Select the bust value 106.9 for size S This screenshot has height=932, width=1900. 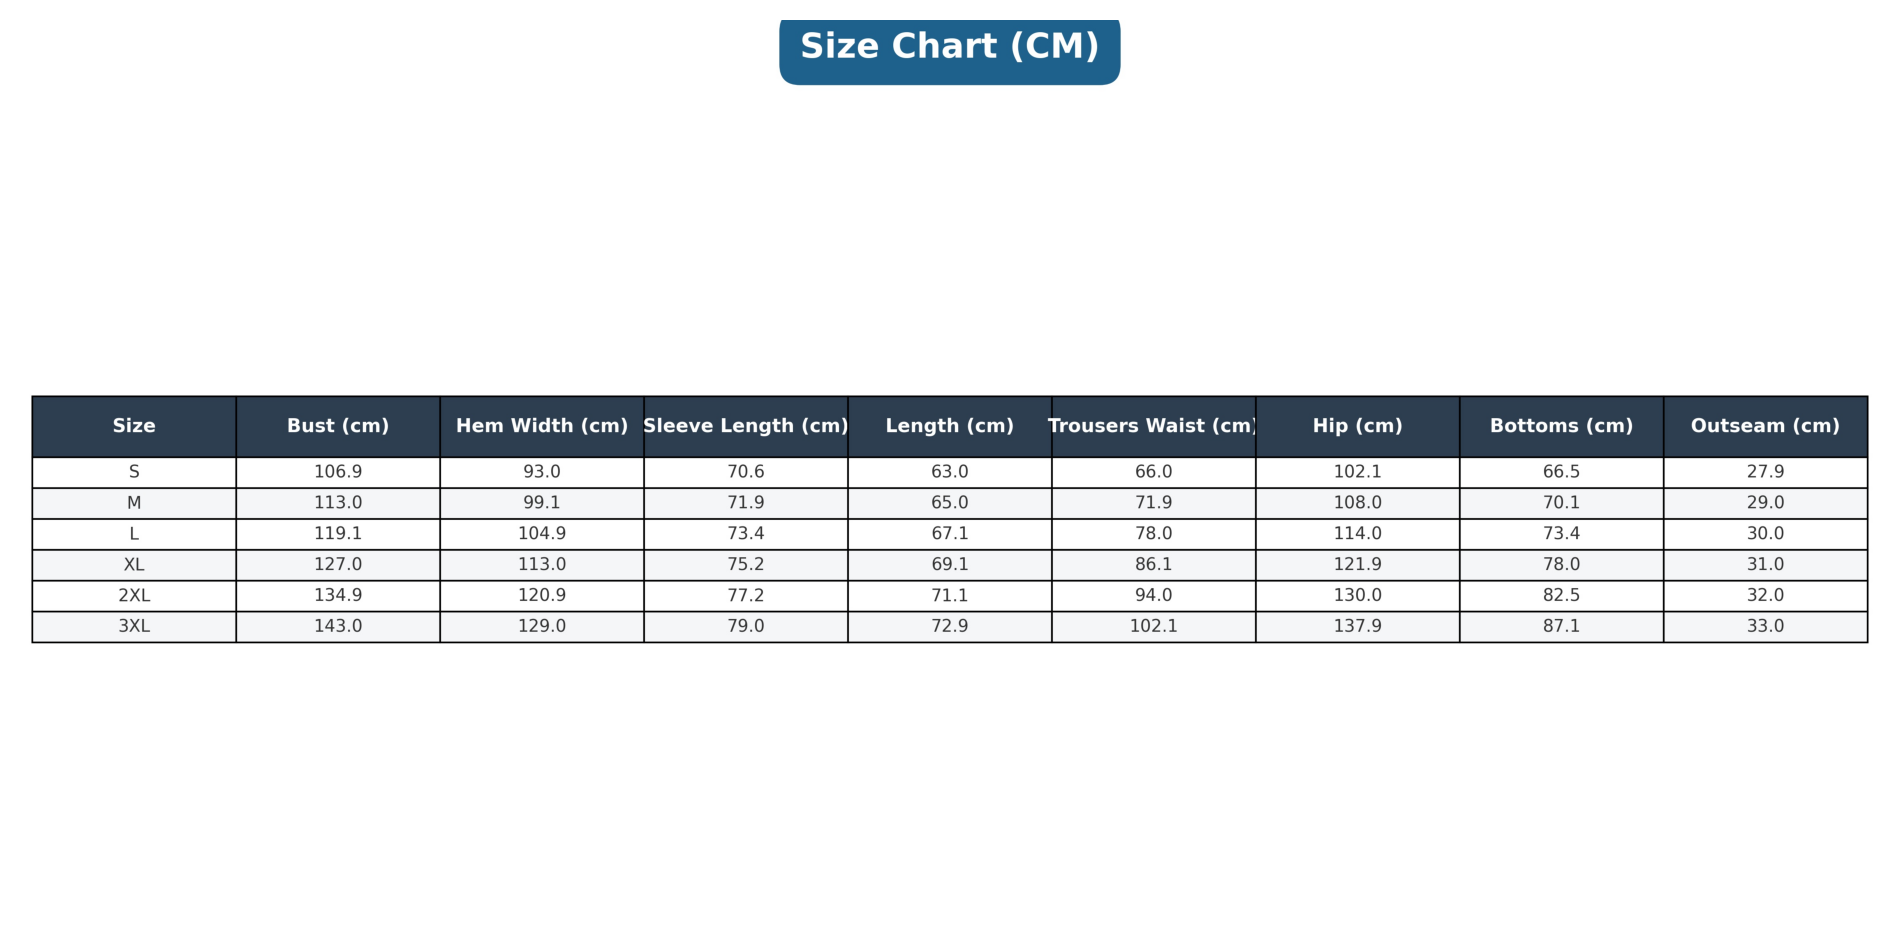click(x=338, y=472)
